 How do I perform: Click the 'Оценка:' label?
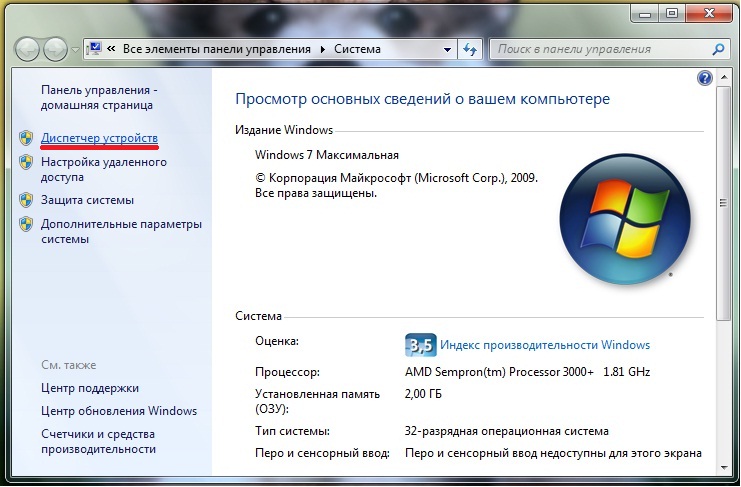point(277,341)
